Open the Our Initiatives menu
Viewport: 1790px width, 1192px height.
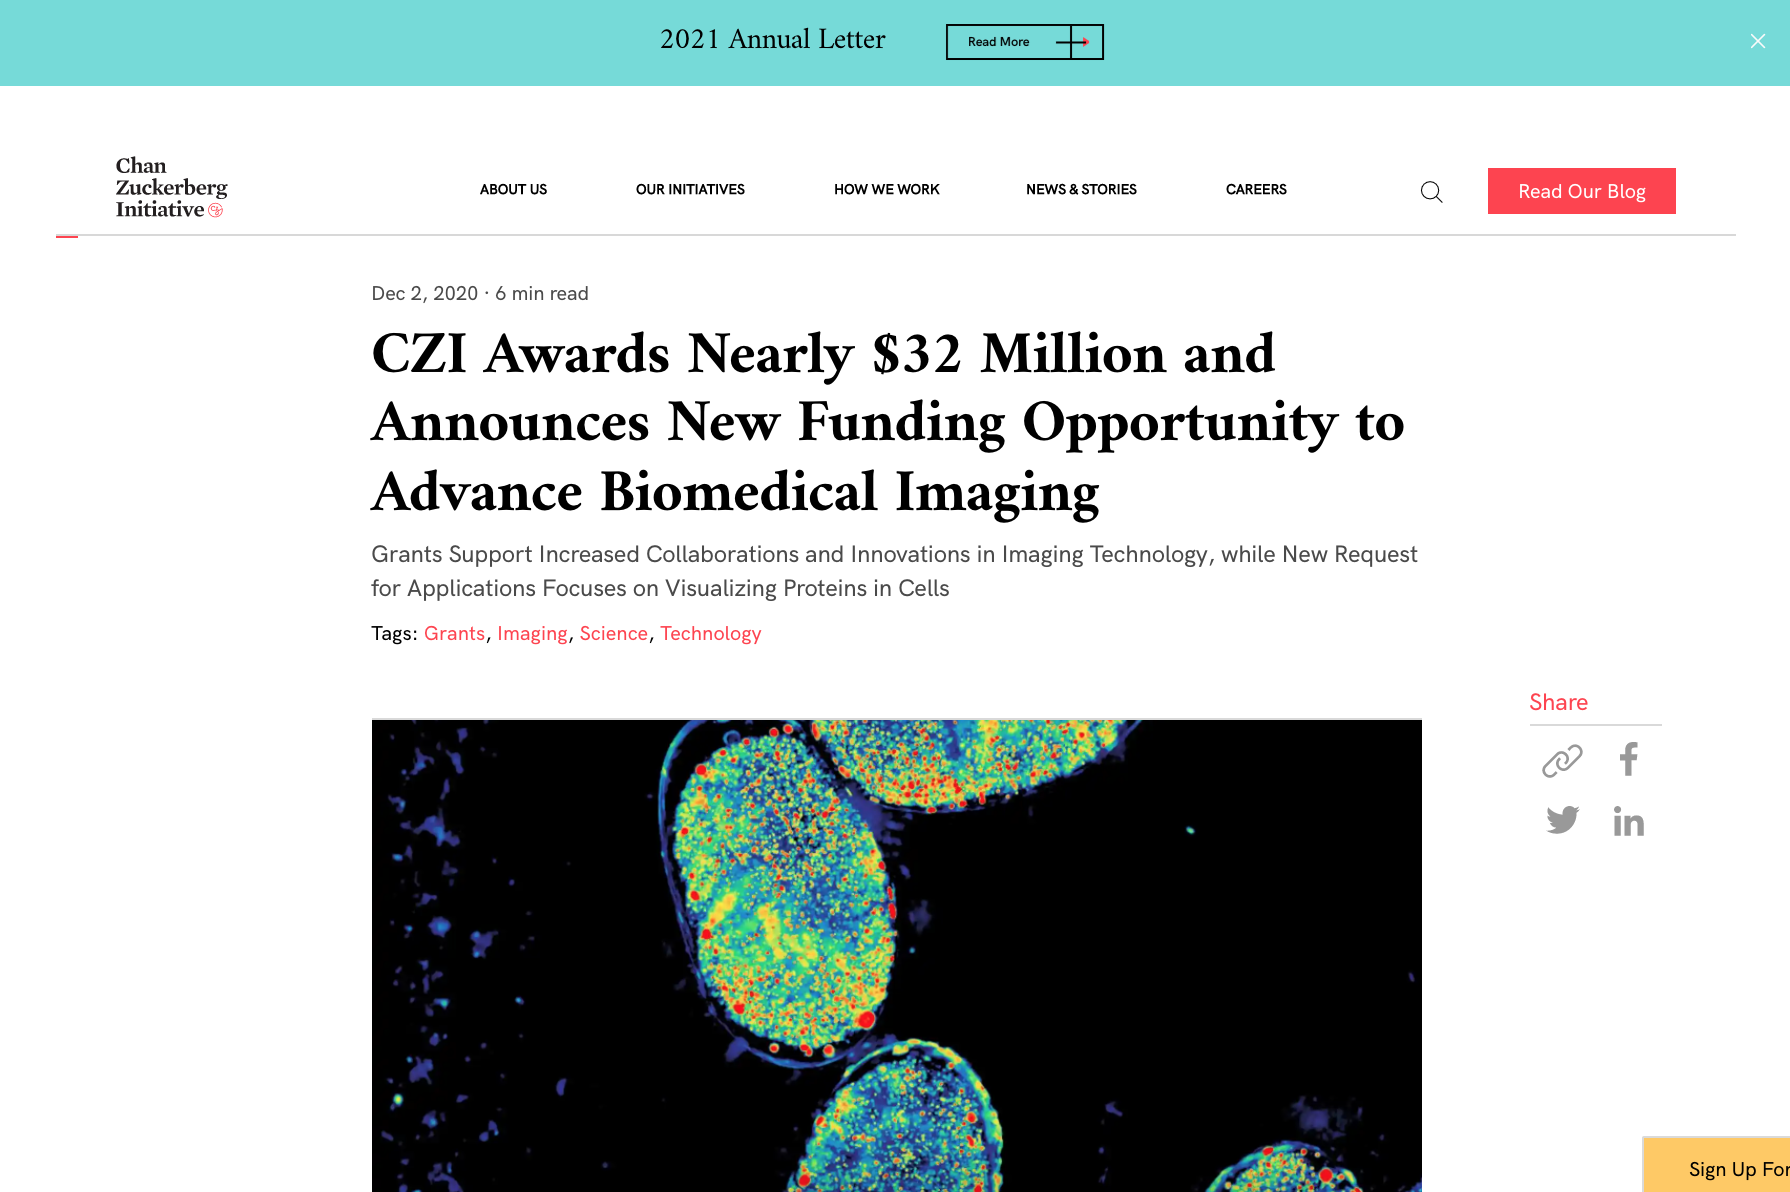pos(690,190)
